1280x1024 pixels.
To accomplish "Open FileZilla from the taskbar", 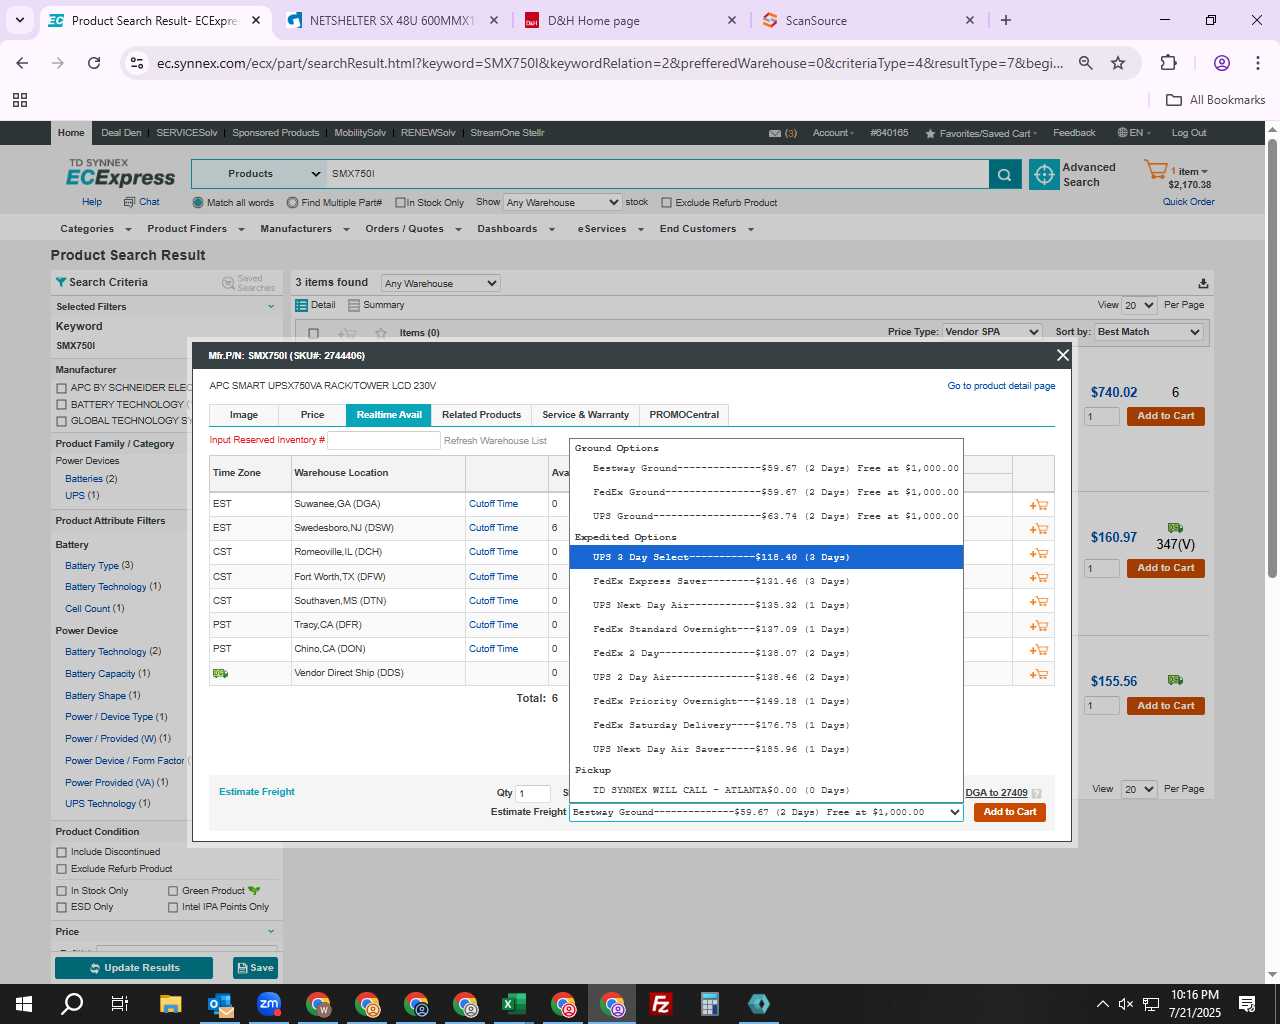I will click(661, 1004).
